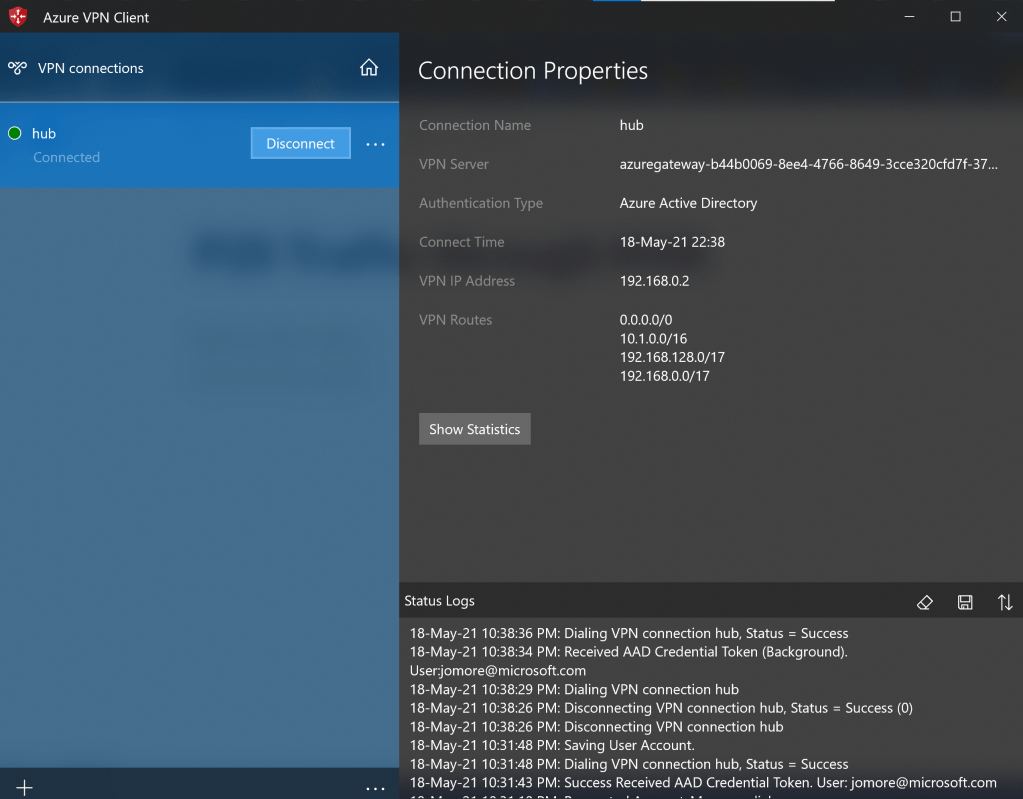Minimize the Azure VPN Client window
This screenshot has width=1023, height=799.
[909, 17]
